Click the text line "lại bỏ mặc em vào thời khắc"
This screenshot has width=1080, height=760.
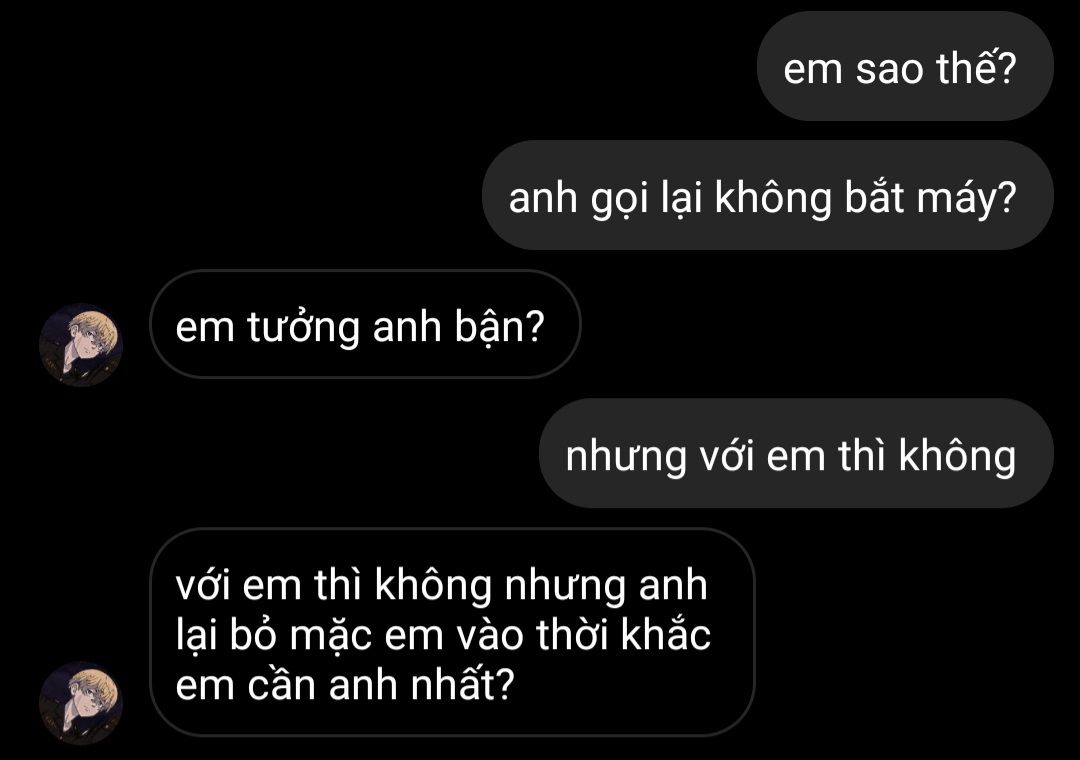(443, 635)
